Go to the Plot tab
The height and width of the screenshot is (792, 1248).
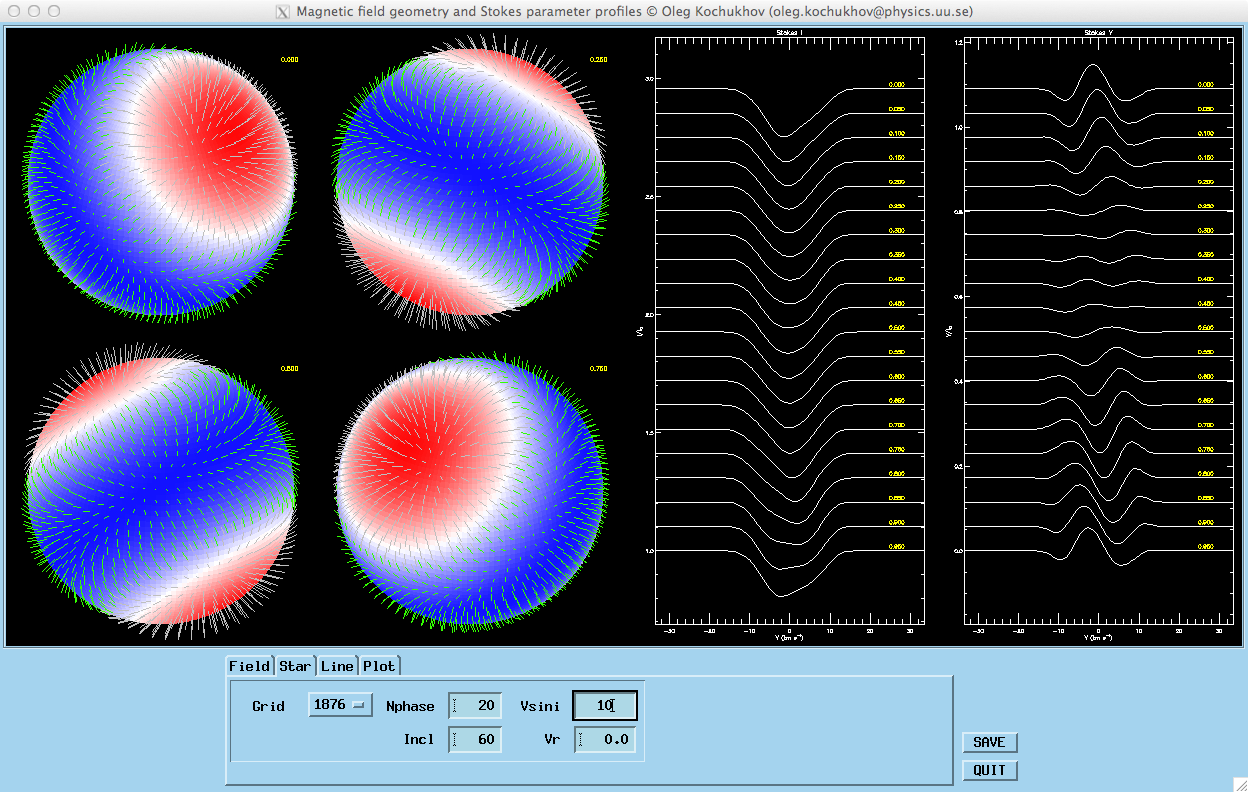[x=379, y=666]
